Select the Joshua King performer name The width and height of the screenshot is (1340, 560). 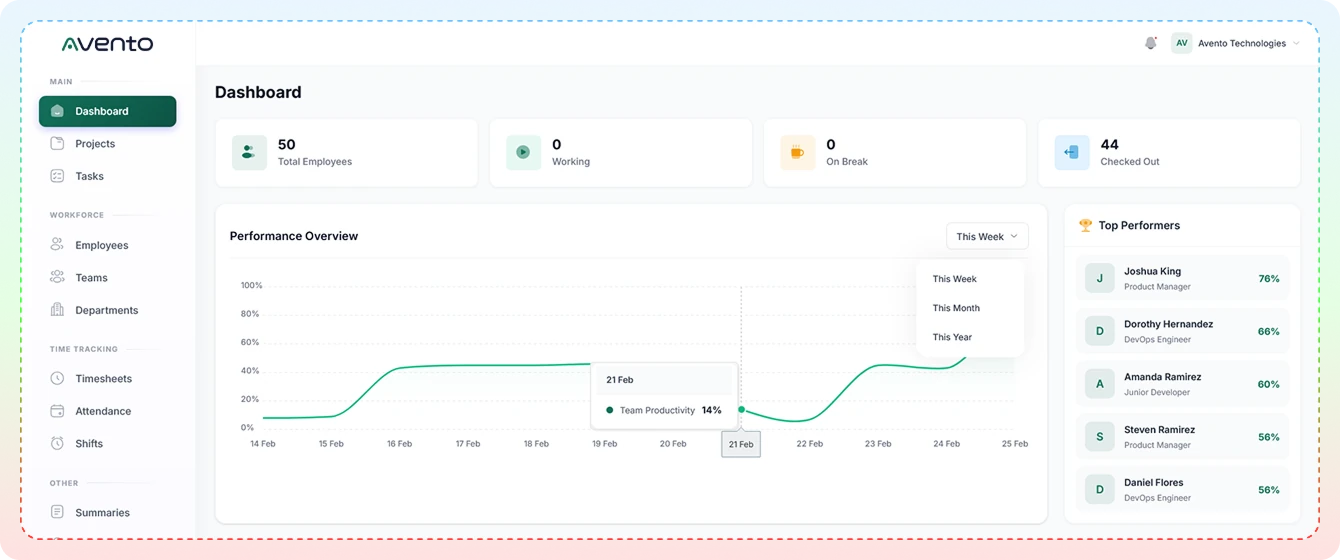pyautogui.click(x=1152, y=271)
